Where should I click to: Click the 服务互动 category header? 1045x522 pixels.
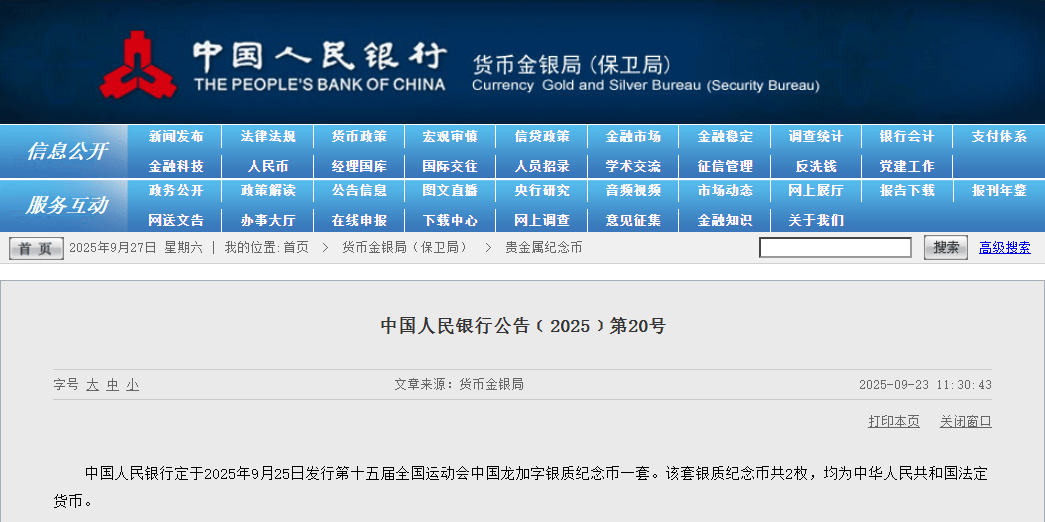click(66, 205)
